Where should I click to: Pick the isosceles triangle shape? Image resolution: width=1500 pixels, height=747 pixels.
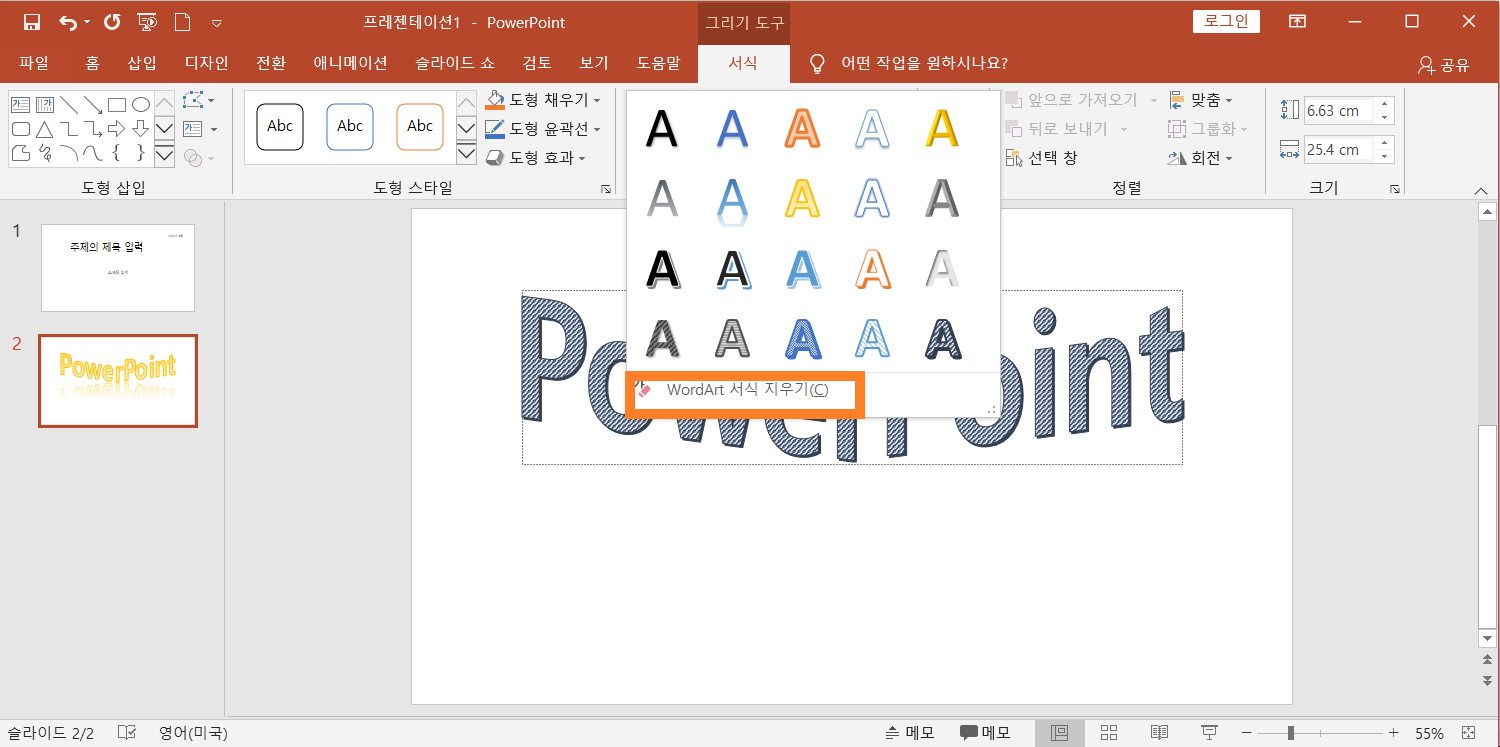(44, 129)
